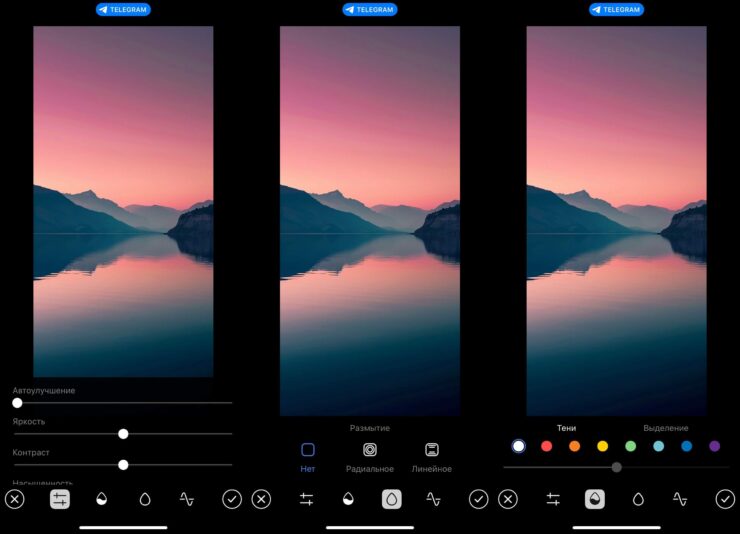Pick the red tint color swatch
The image size is (740, 534).
pos(546,446)
